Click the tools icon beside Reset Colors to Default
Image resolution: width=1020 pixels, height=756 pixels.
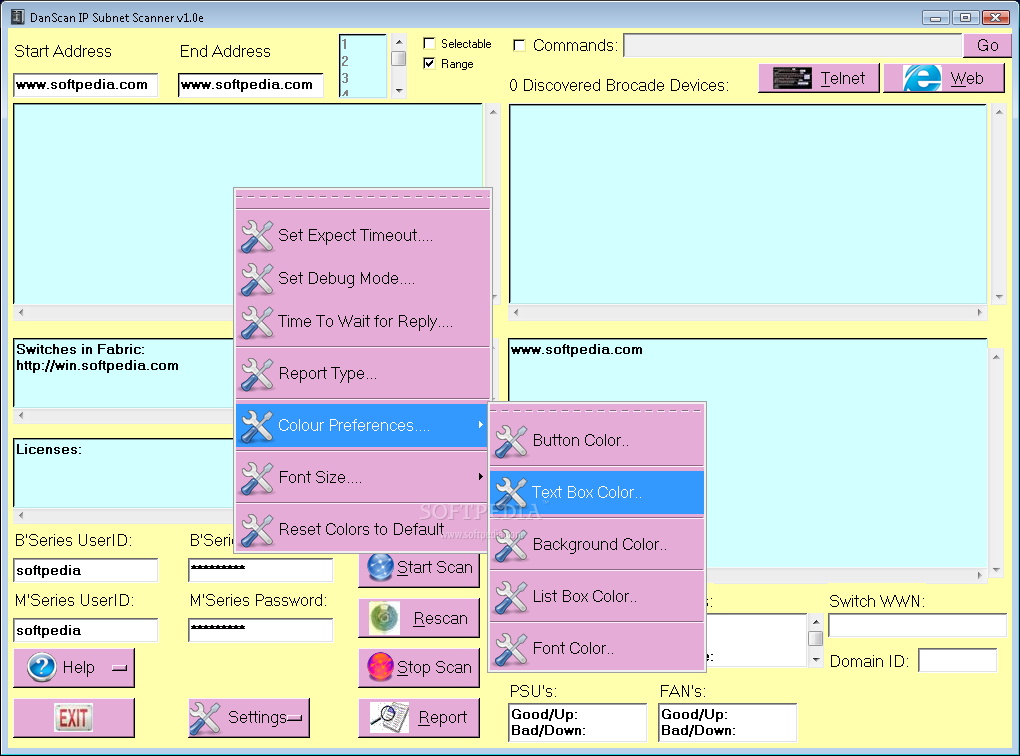tap(257, 530)
